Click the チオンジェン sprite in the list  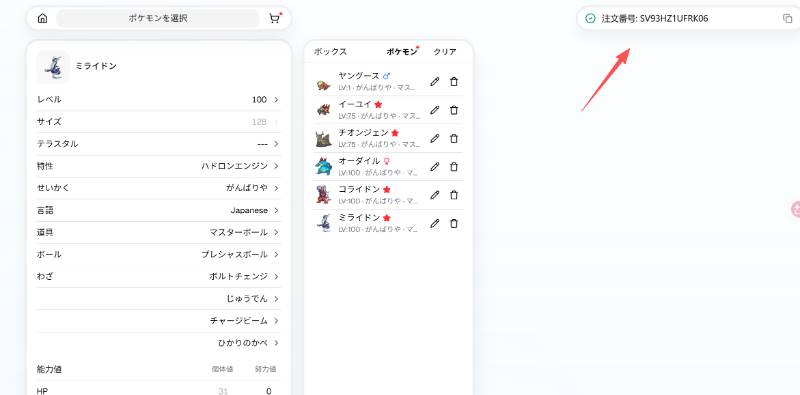[323, 138]
